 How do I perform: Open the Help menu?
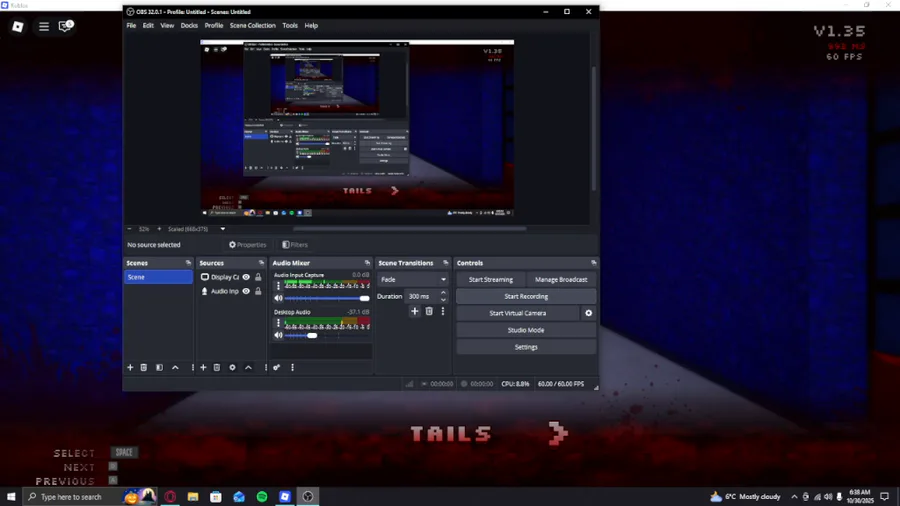point(311,25)
